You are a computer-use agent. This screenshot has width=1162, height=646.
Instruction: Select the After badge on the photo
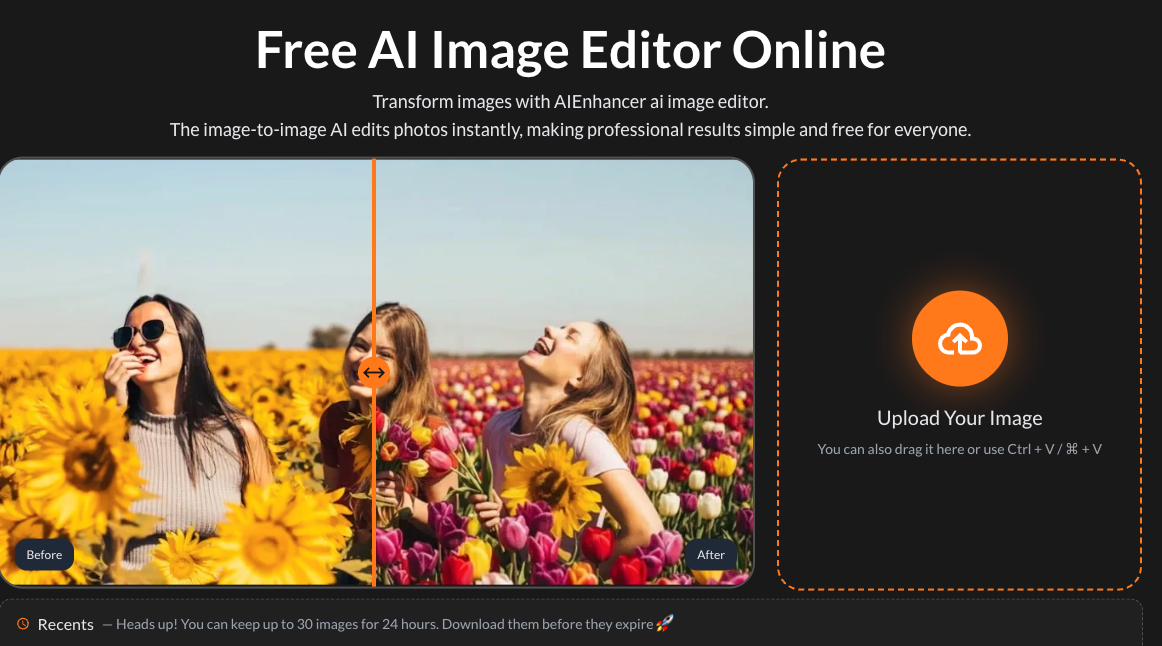(x=711, y=555)
